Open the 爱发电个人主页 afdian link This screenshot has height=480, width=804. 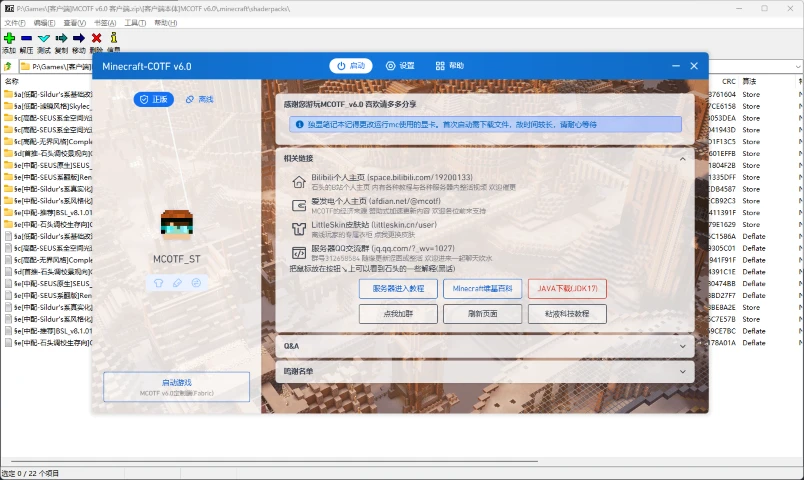tap(376, 201)
